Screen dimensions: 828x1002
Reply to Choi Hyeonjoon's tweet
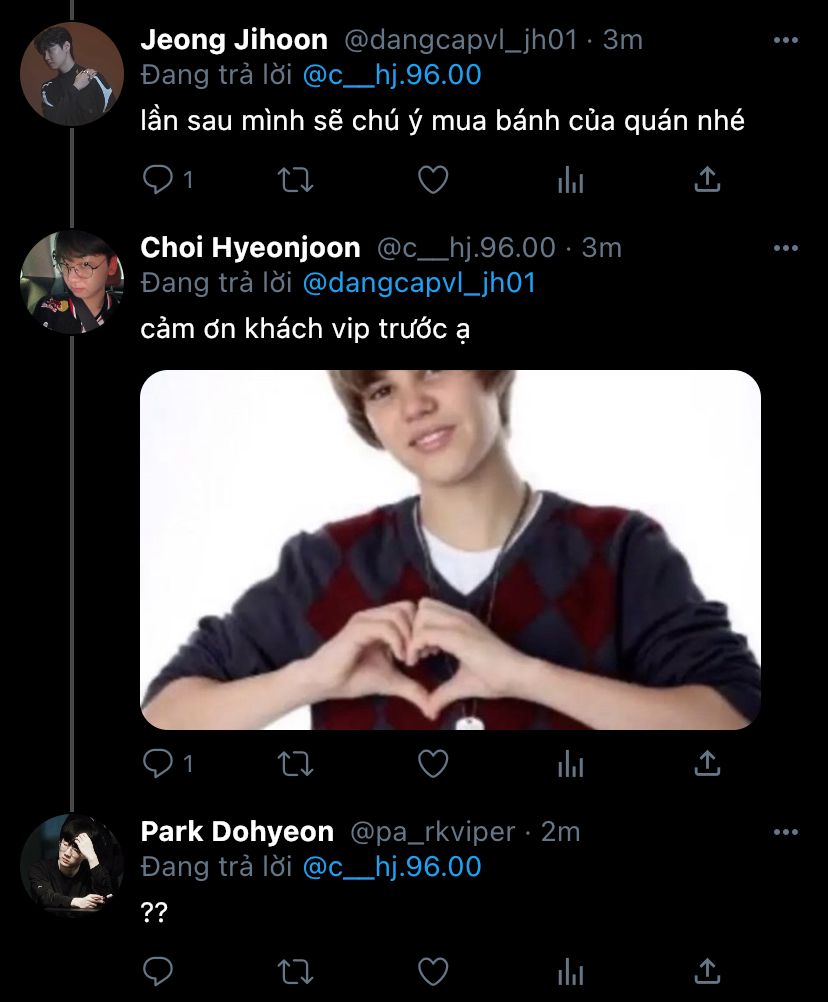point(158,765)
